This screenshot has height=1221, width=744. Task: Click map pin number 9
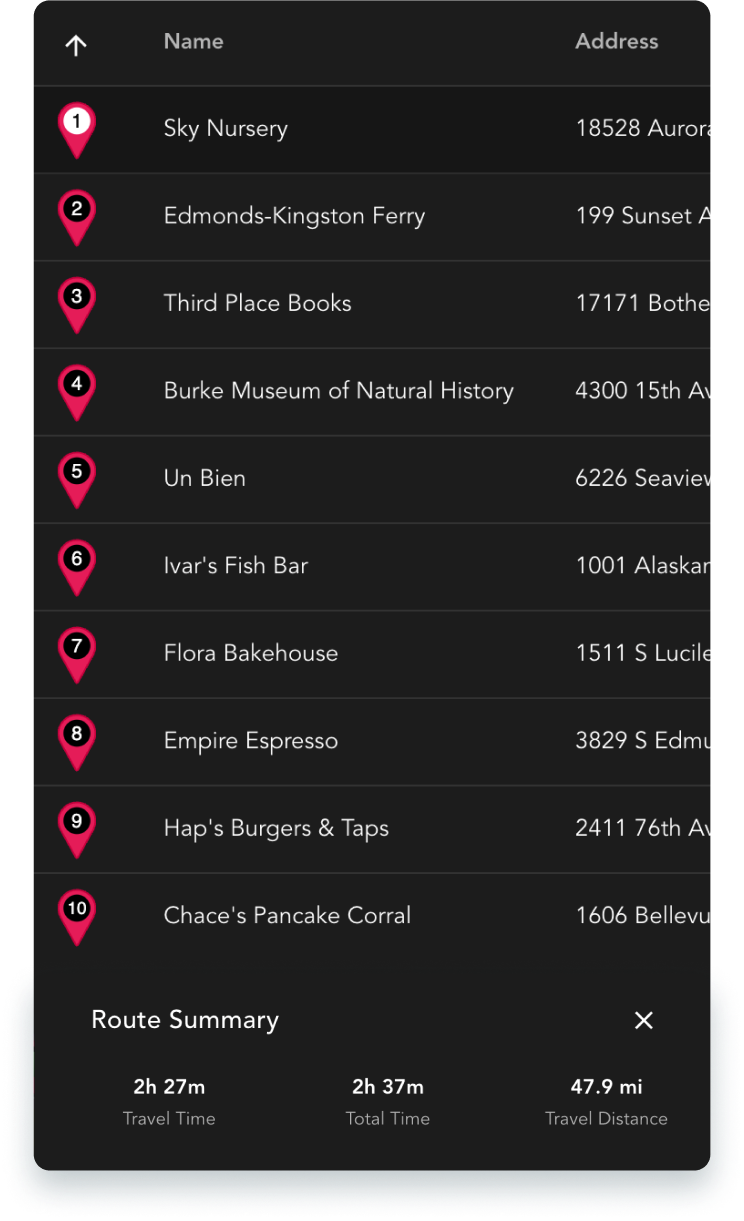coord(77,826)
